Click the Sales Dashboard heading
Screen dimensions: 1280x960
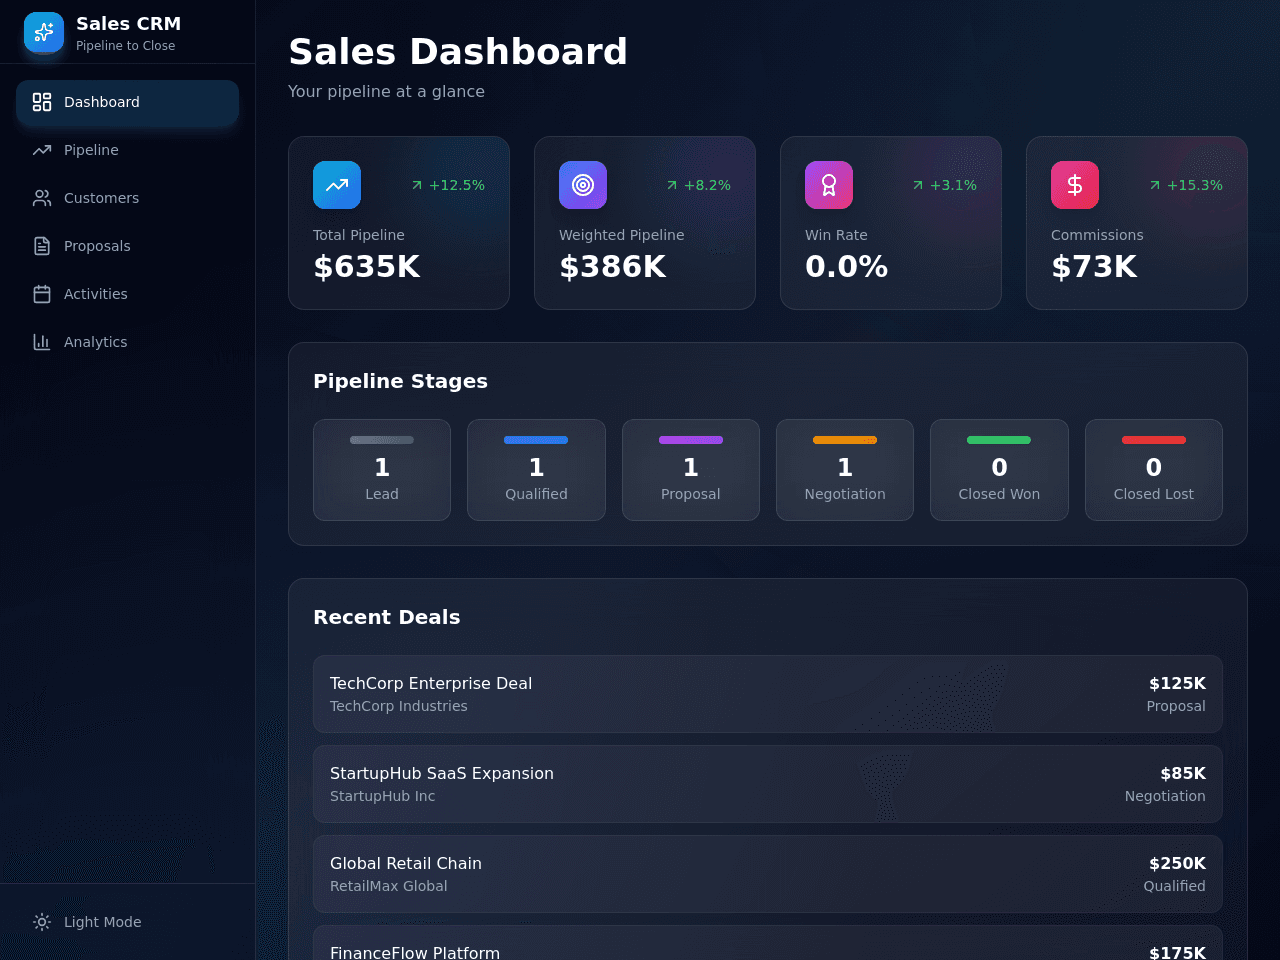click(458, 51)
